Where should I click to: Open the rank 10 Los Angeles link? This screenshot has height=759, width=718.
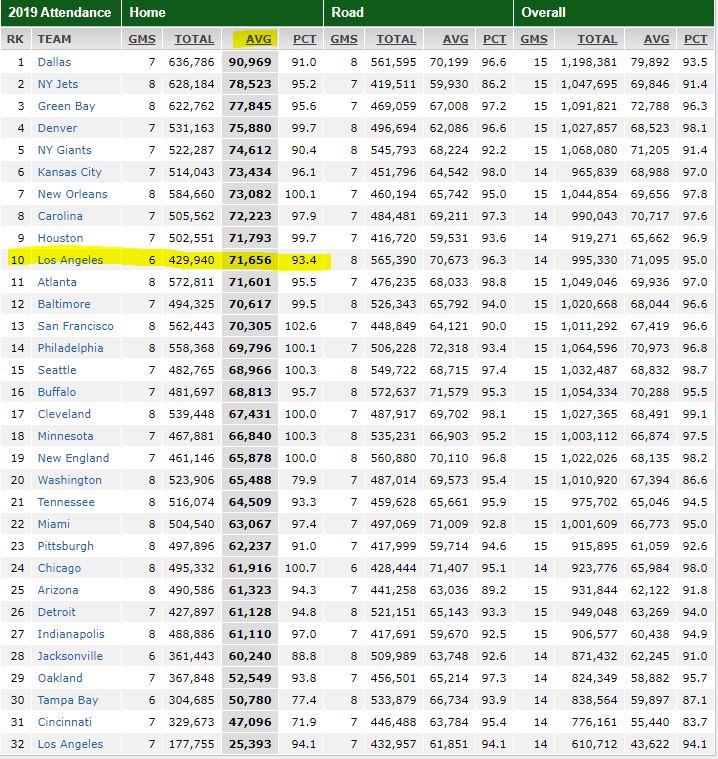pos(70,260)
